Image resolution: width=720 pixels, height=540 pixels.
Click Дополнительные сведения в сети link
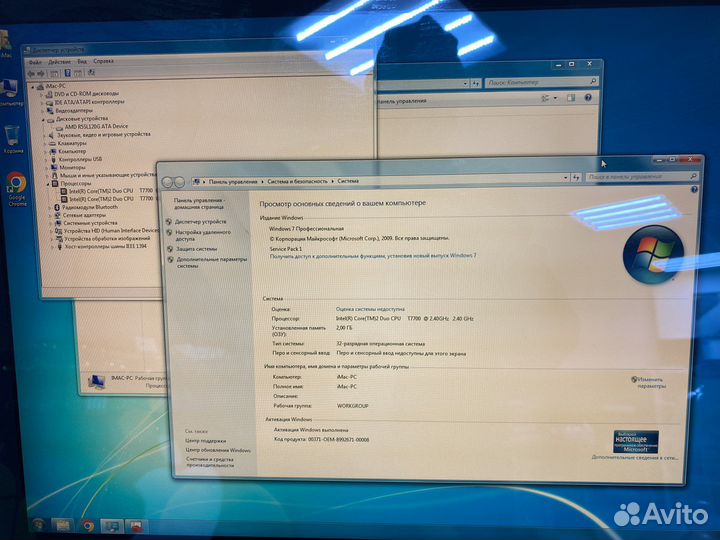click(x=635, y=458)
